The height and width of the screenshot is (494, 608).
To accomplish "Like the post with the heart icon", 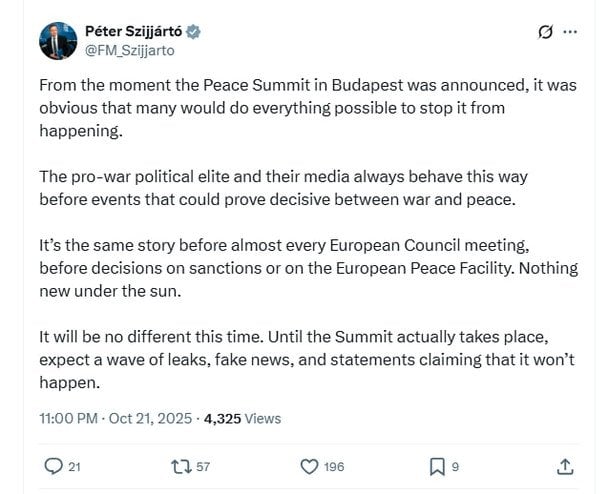I will 310,465.
